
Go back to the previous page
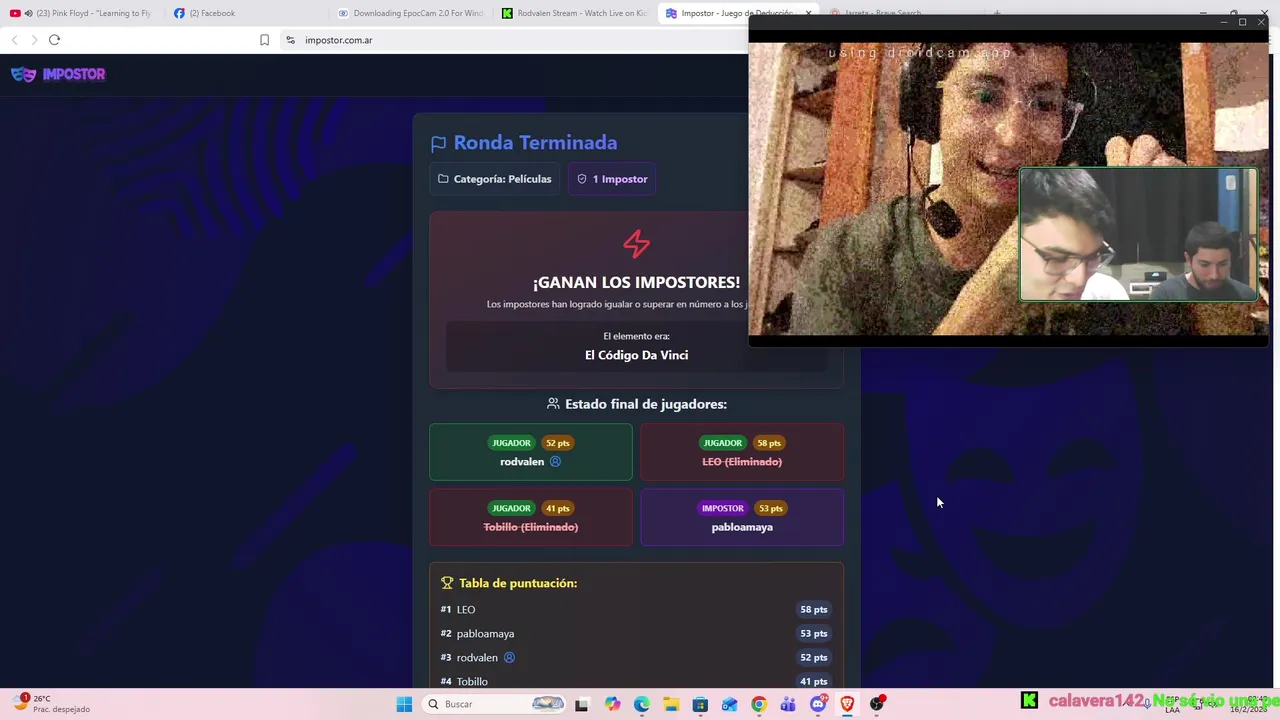pyautogui.click(x=14, y=40)
